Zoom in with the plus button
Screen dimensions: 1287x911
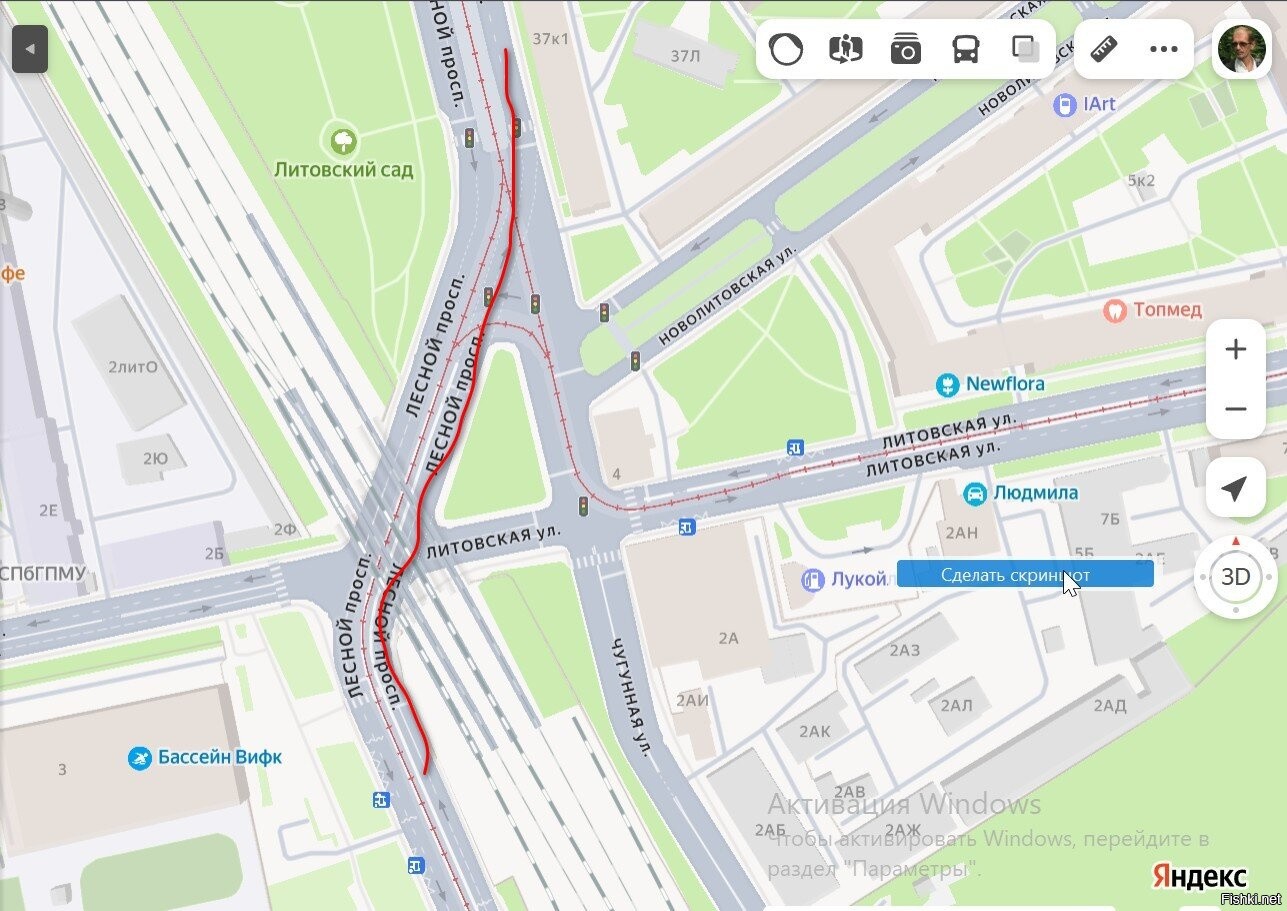1236,349
